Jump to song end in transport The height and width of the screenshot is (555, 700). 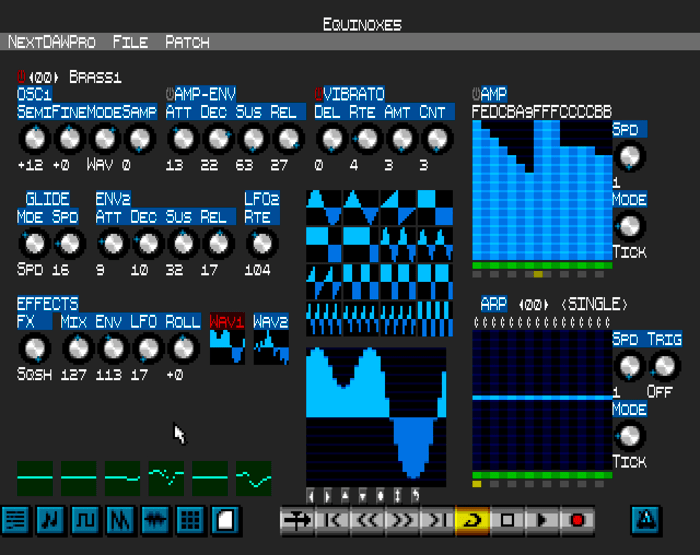point(438,520)
